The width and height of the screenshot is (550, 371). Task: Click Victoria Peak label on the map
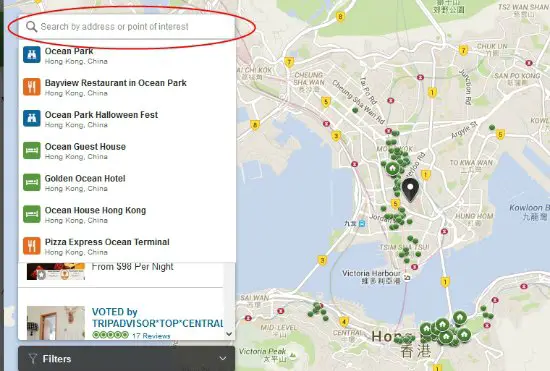pyautogui.click(x=262, y=355)
